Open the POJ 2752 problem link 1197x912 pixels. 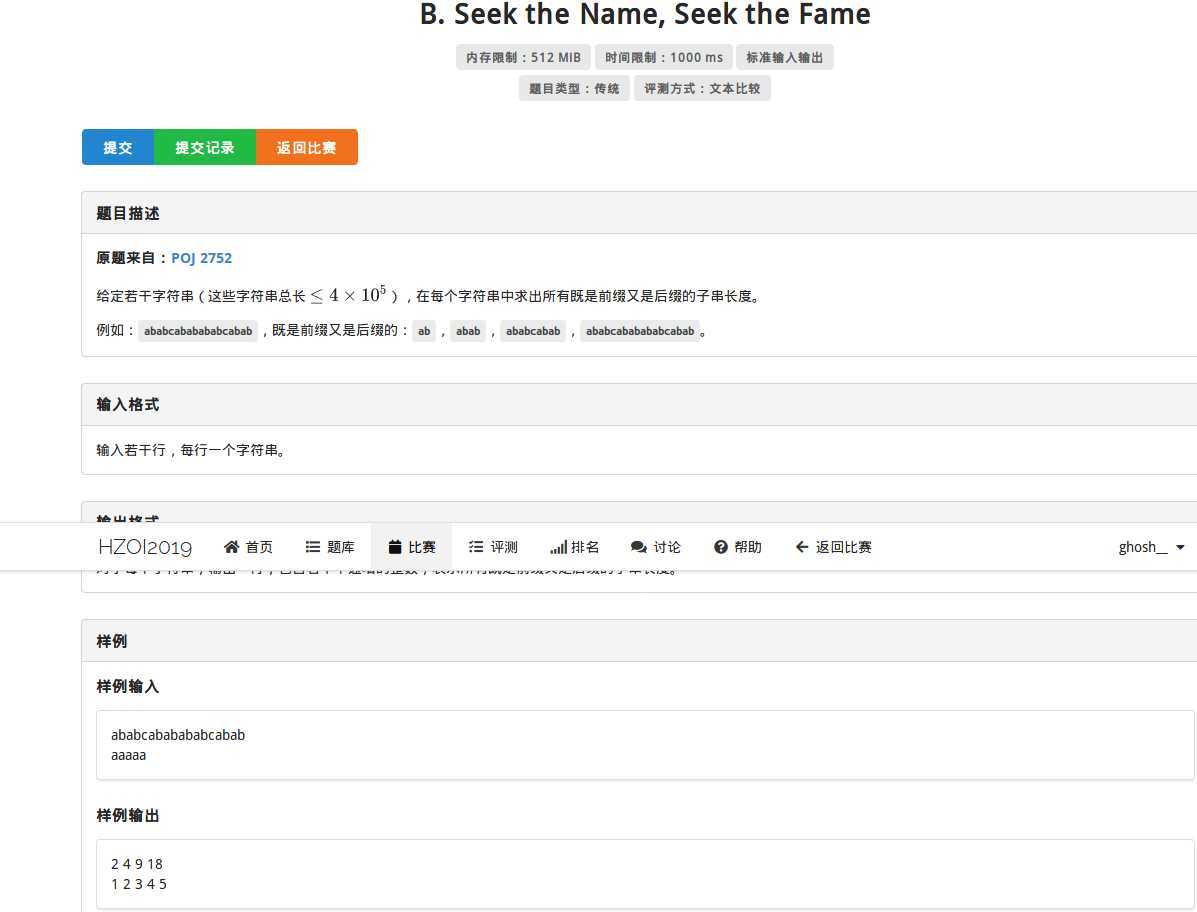[x=202, y=258]
